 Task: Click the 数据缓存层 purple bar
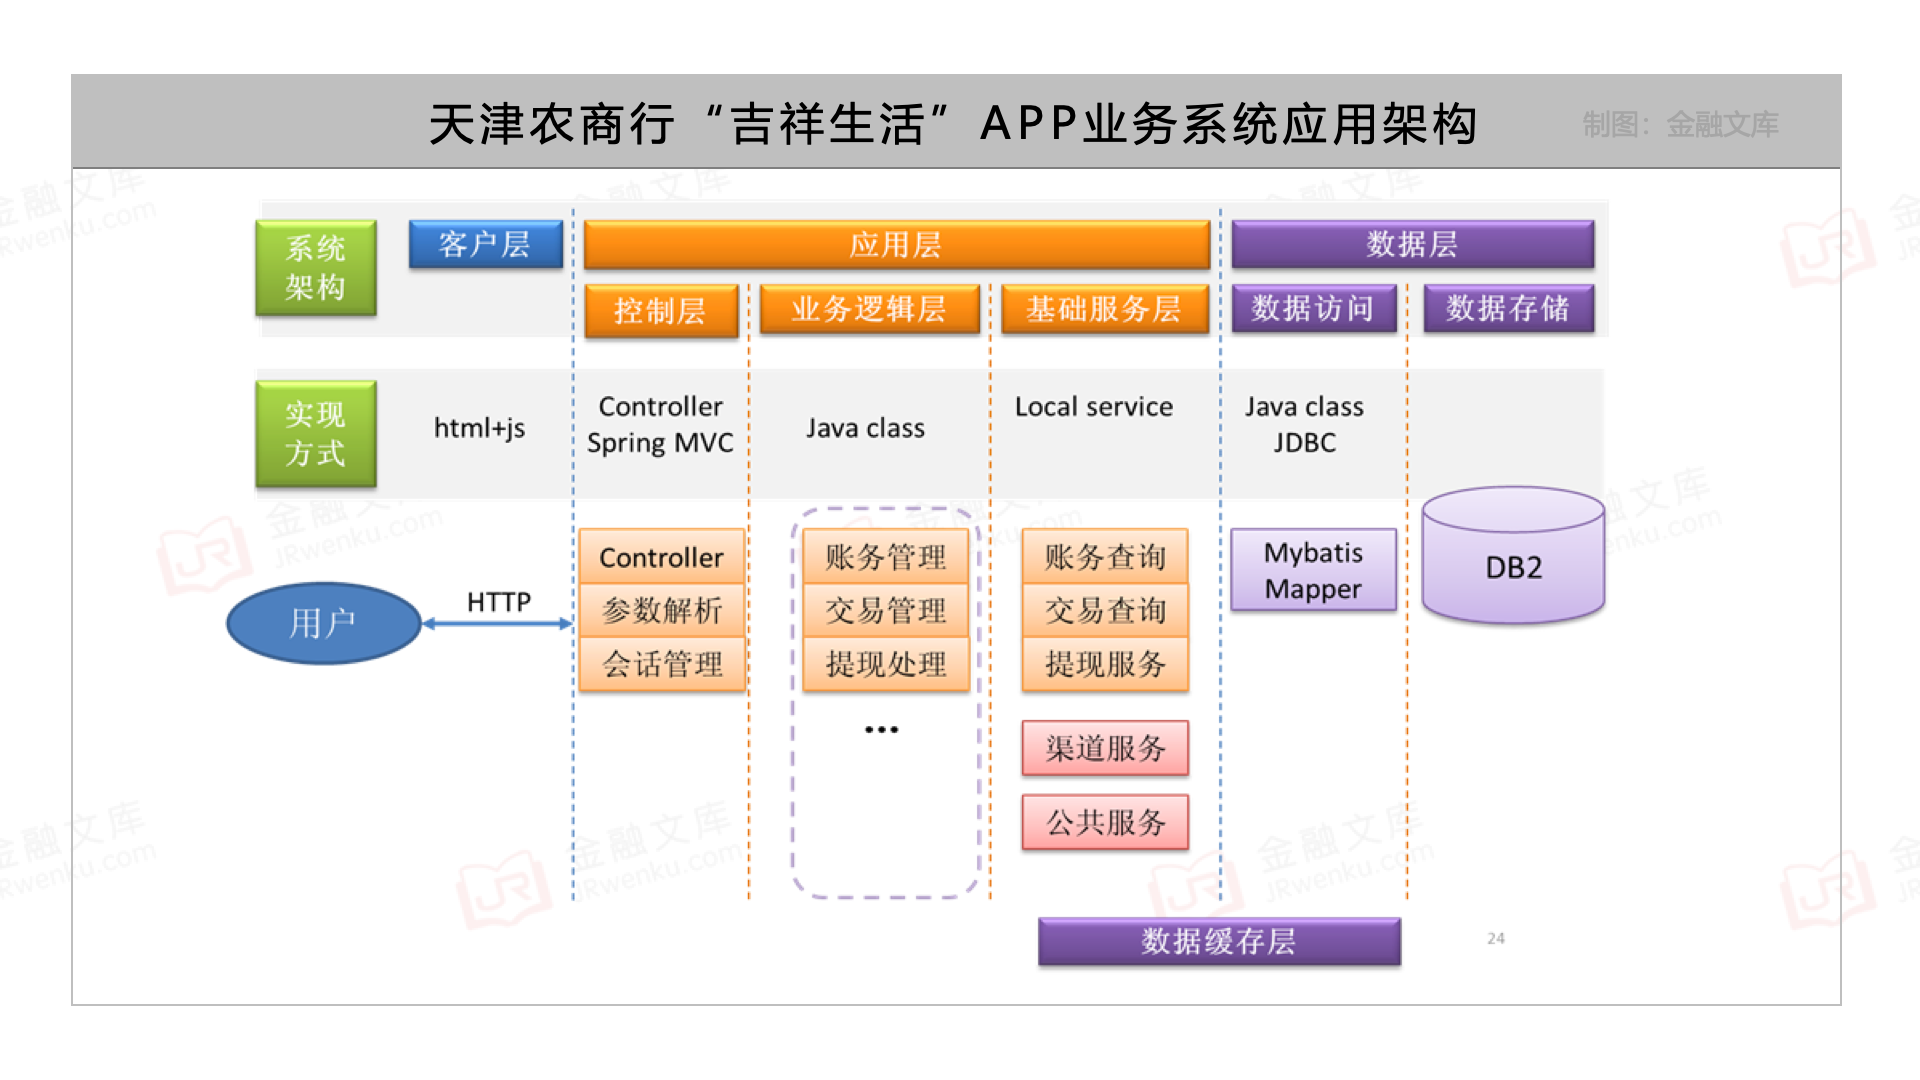(x=1219, y=941)
